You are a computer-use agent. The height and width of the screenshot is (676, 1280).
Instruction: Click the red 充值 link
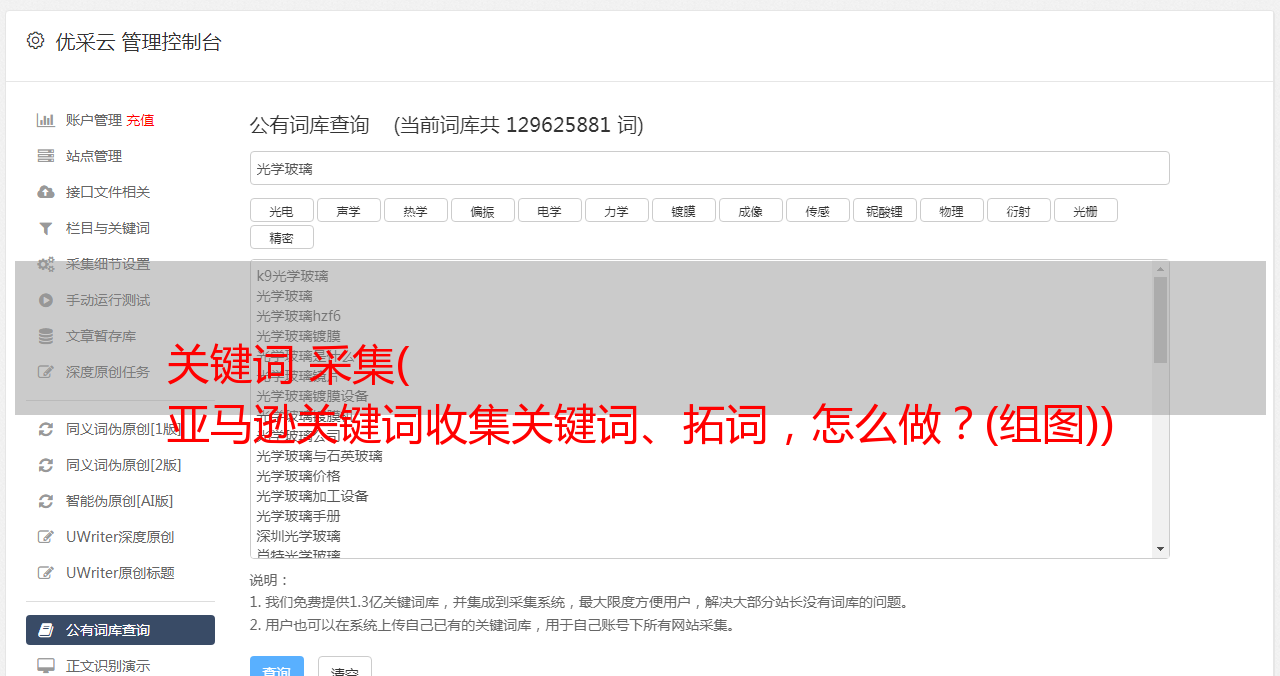[x=140, y=120]
